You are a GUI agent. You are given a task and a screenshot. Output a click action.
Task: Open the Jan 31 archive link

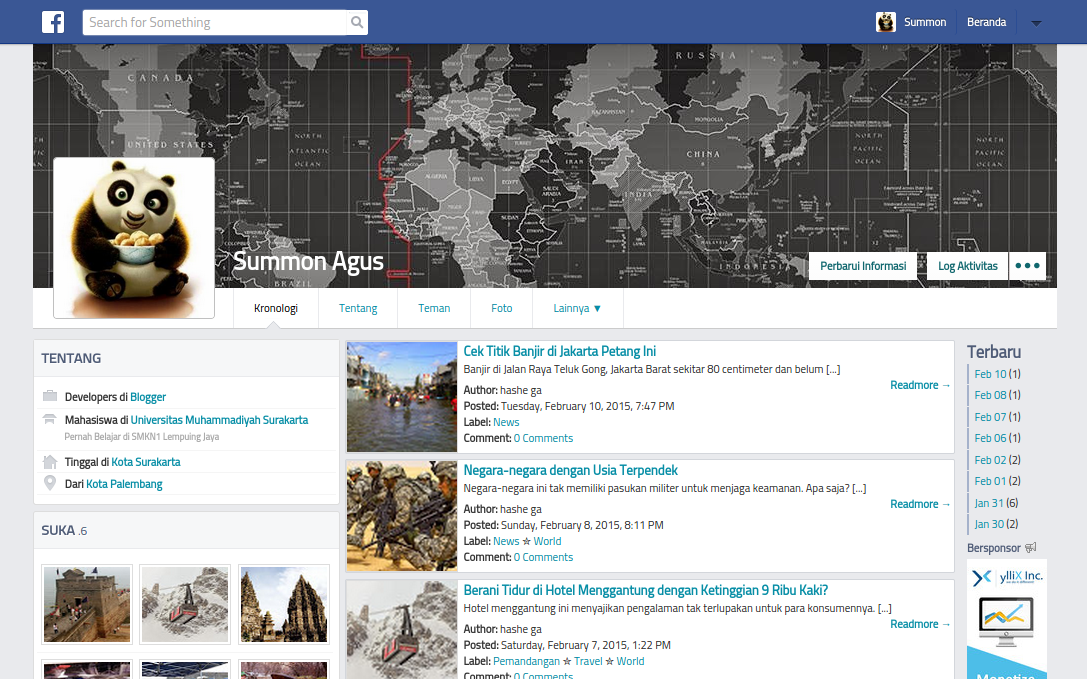[989, 503]
